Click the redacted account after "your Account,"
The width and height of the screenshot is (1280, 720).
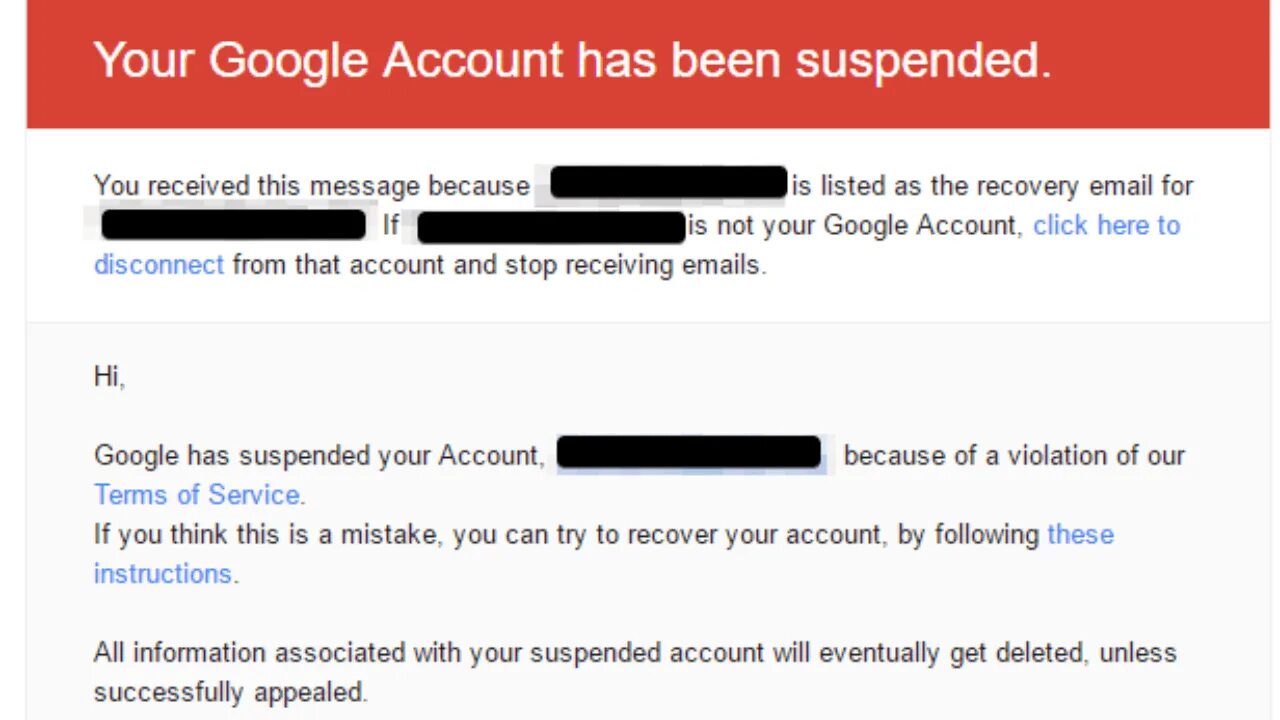tap(689, 453)
